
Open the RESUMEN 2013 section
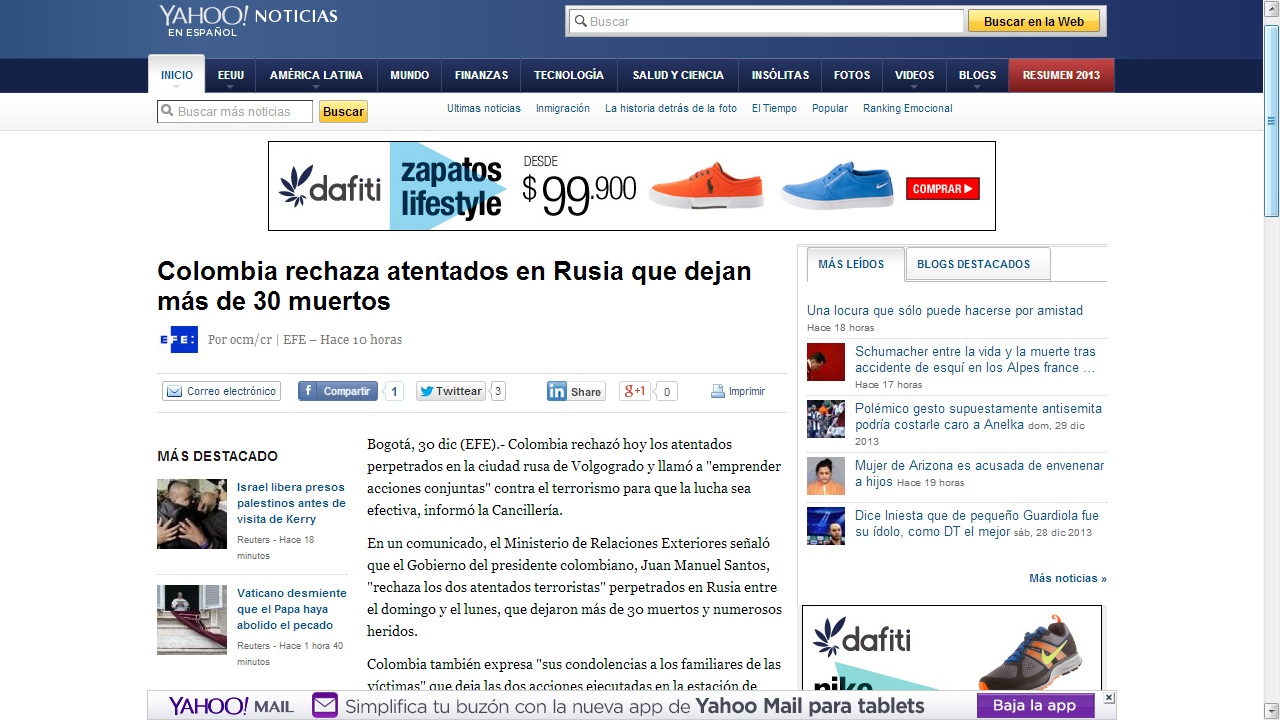(x=1061, y=75)
